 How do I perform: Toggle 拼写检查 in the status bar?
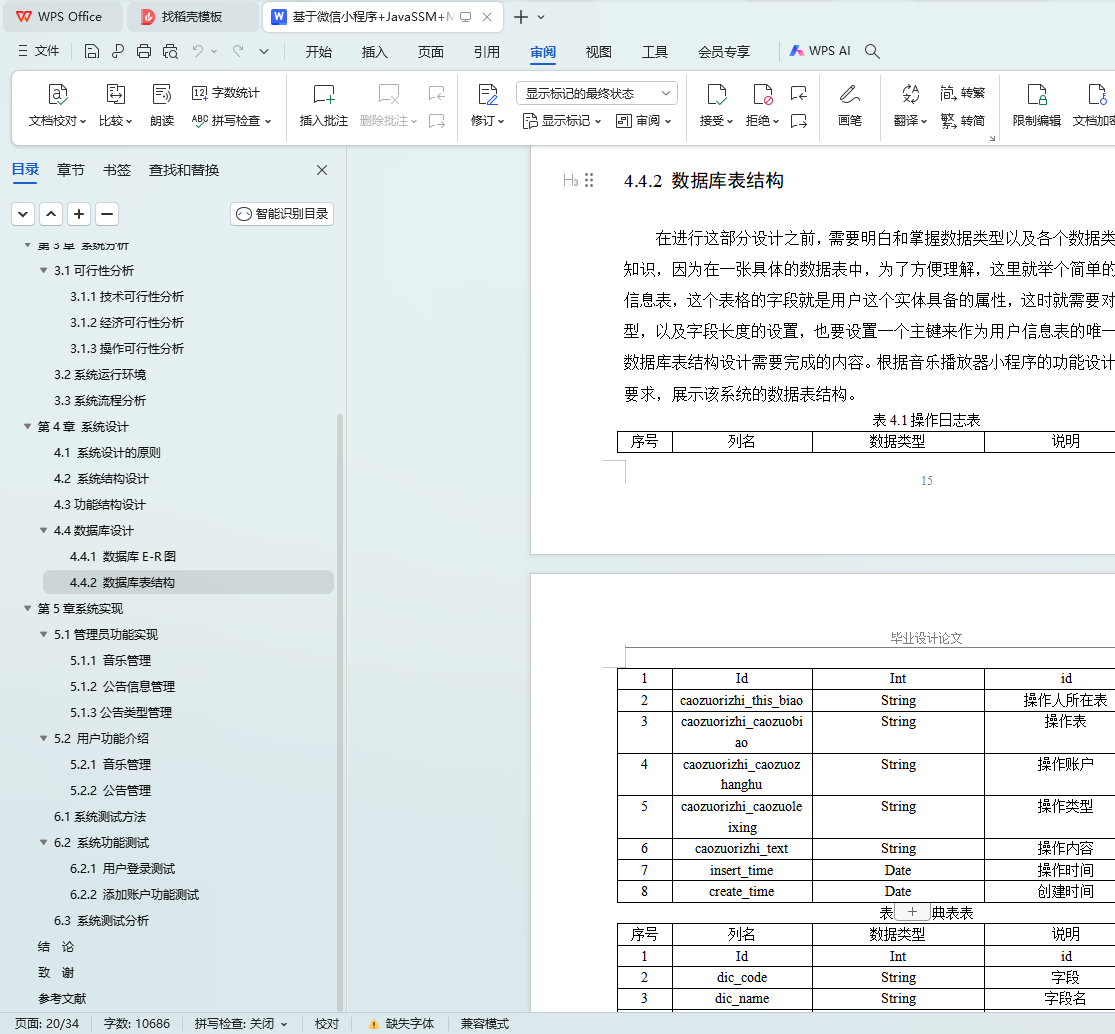click(x=240, y=1024)
